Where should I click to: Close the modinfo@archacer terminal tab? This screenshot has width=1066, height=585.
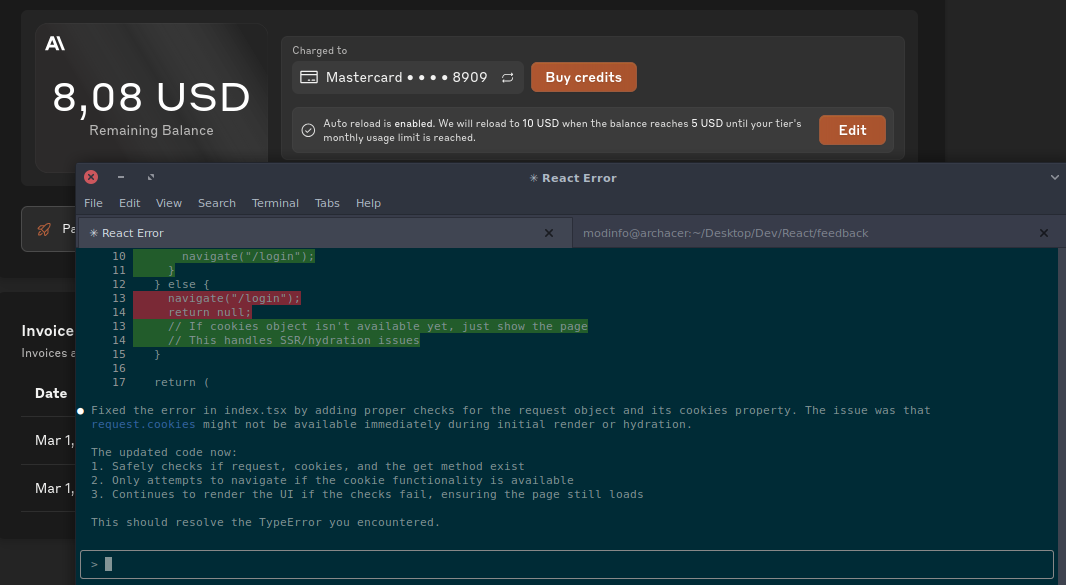pyautogui.click(x=1043, y=233)
